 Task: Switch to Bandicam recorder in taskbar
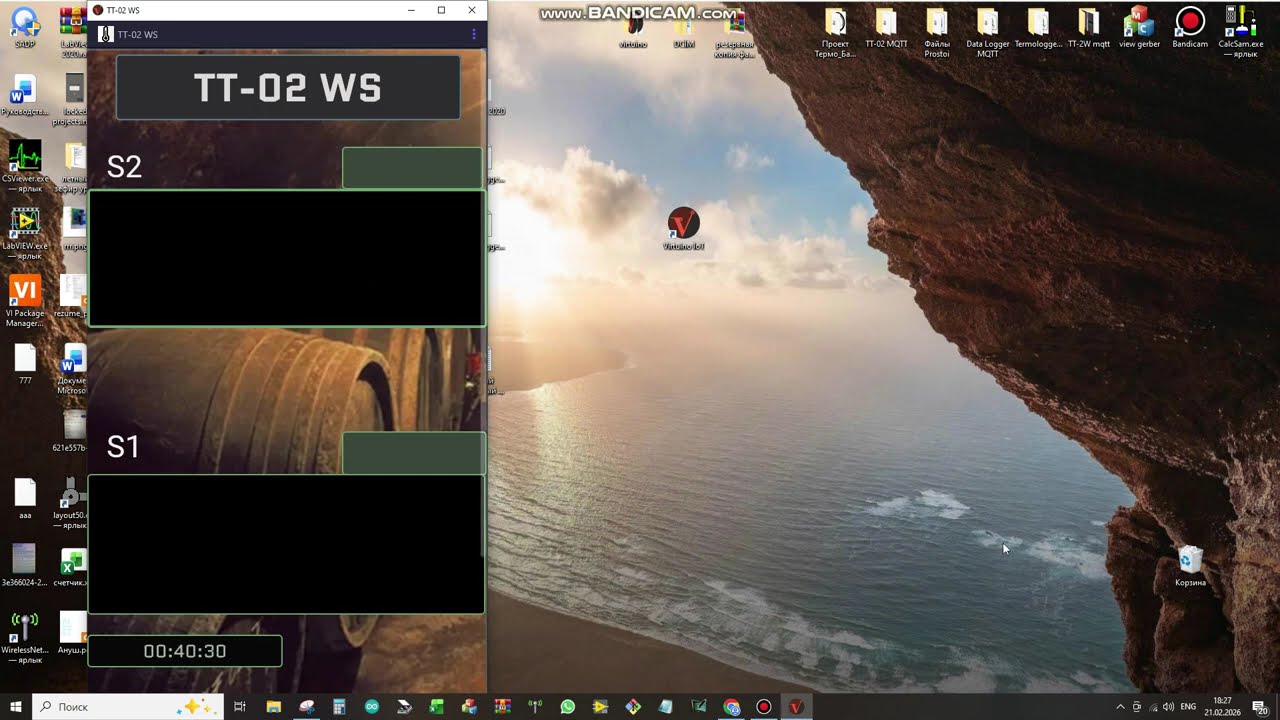(764, 706)
